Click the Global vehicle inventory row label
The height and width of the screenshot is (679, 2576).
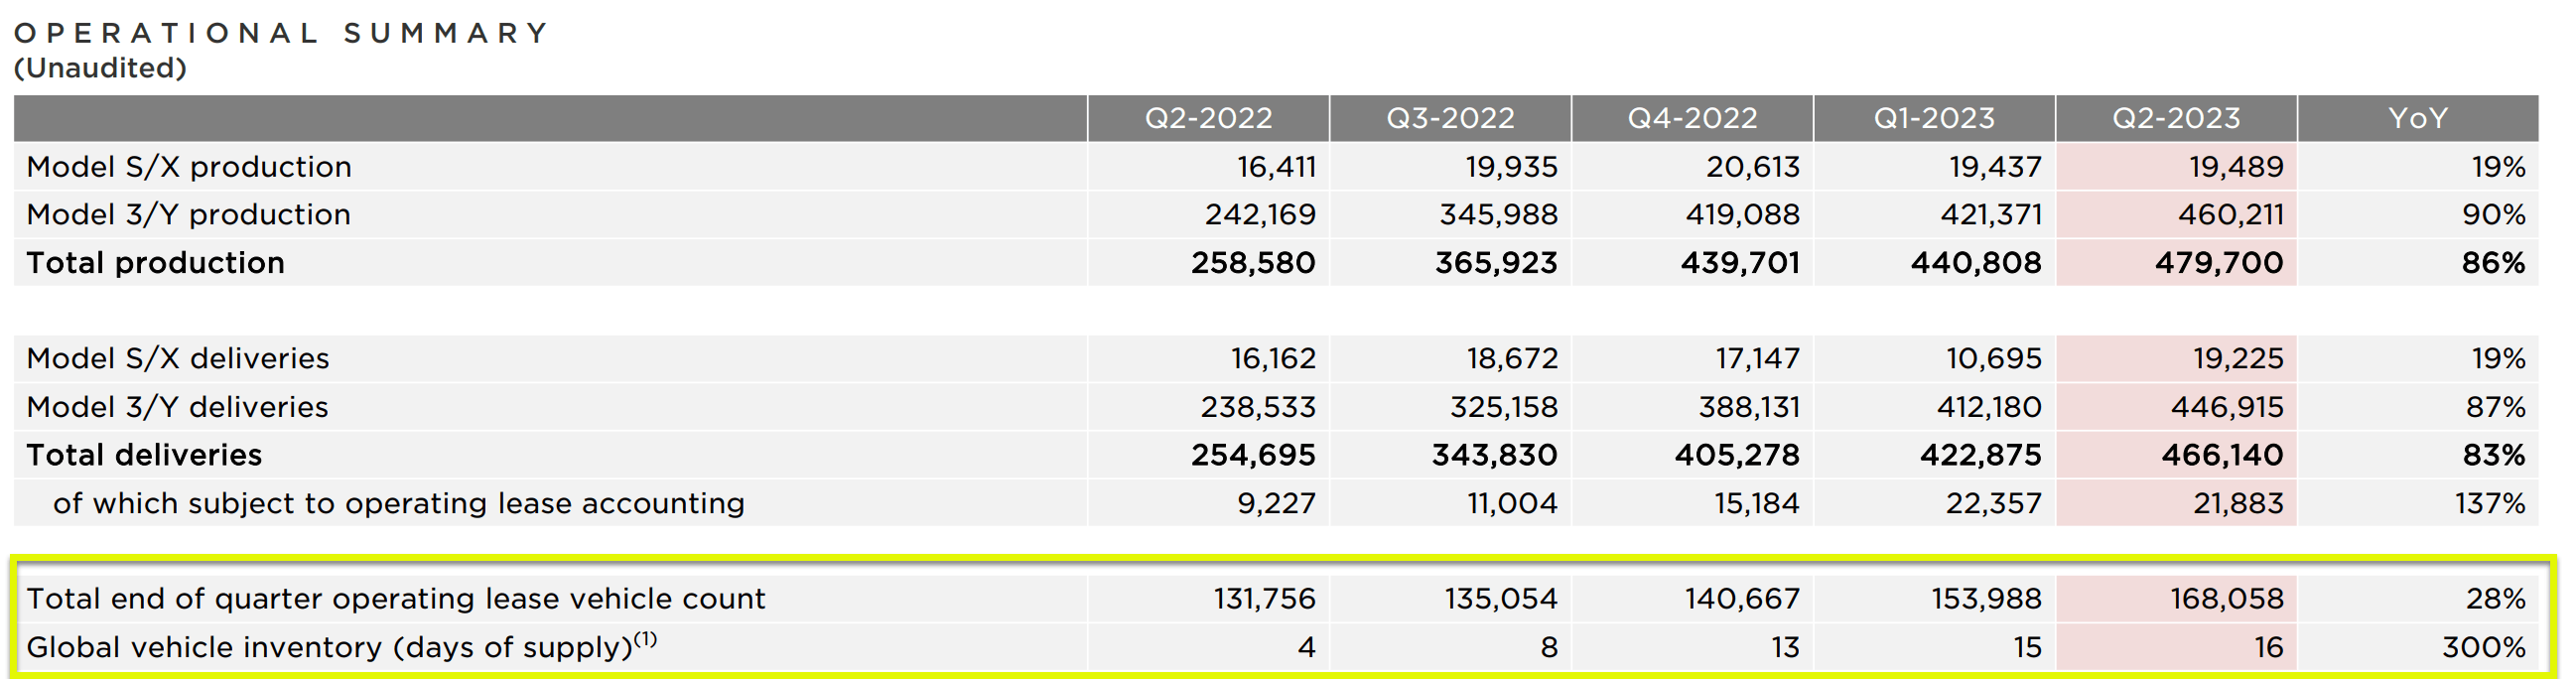[x=341, y=647]
